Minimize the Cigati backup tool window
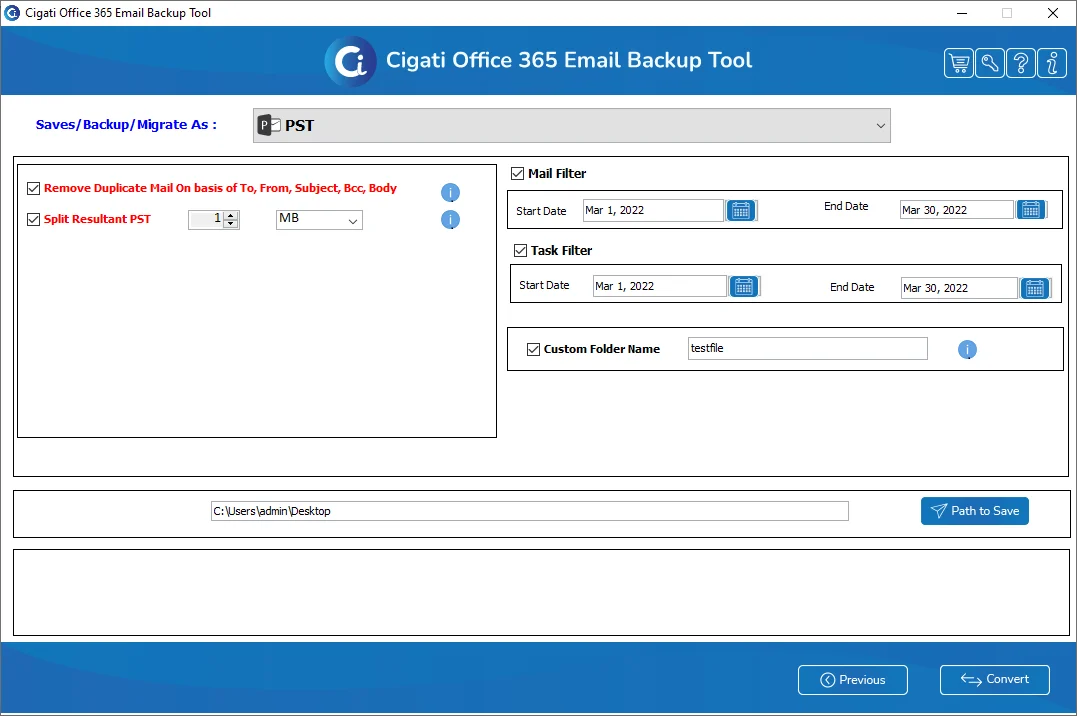This screenshot has width=1077, height=716. pos(962,13)
